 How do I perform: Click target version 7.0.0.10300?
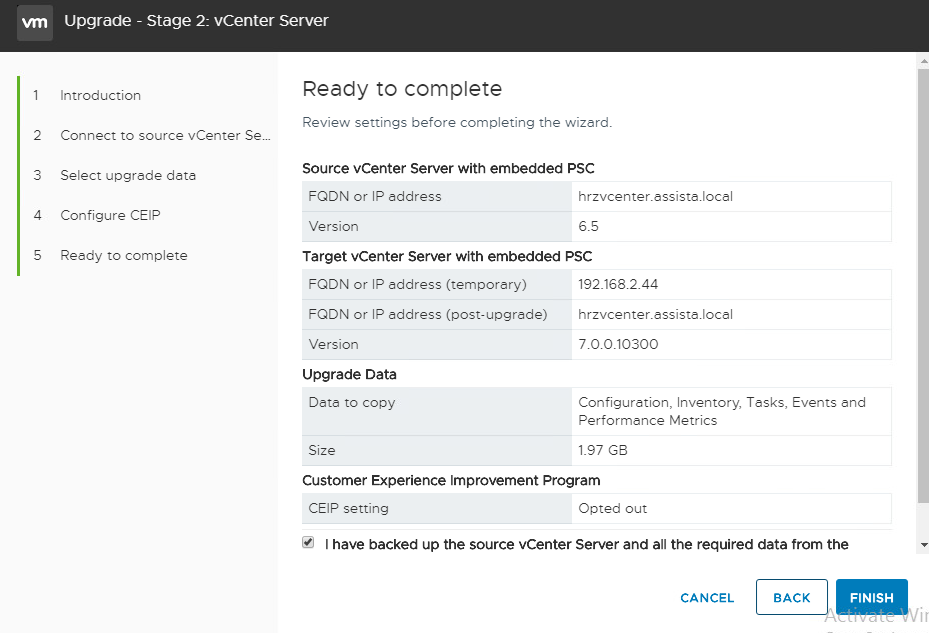point(618,344)
